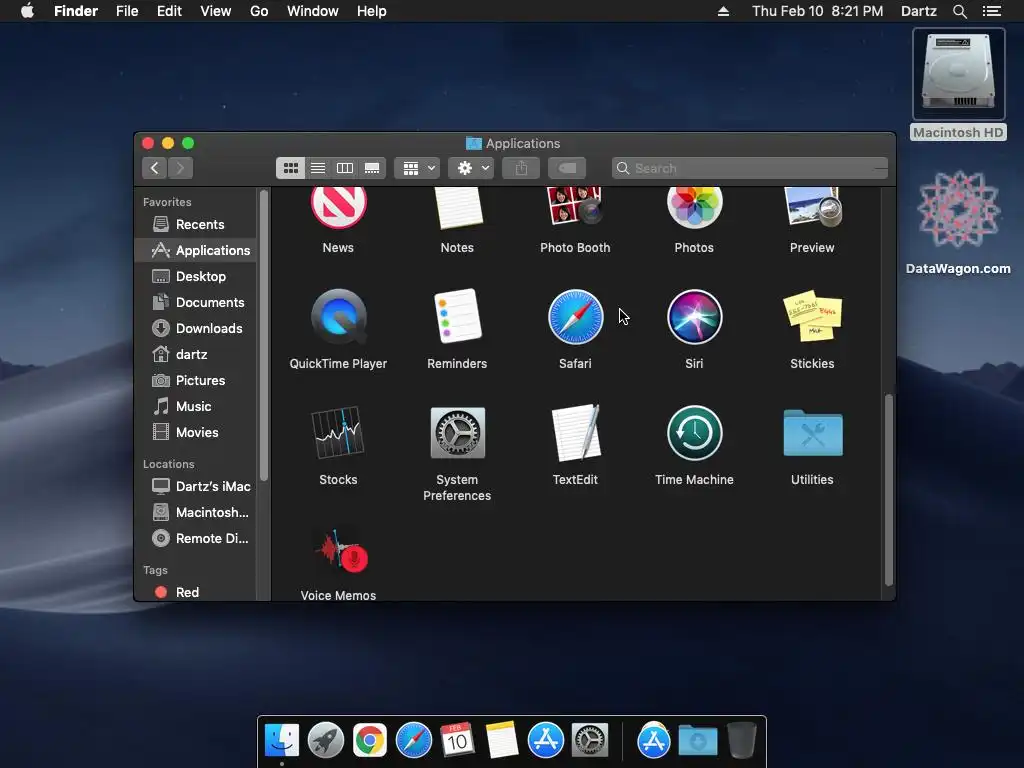Screen dimensions: 1024x768
Task: Go forward in Finder history
Action: pyautogui.click(x=181, y=168)
